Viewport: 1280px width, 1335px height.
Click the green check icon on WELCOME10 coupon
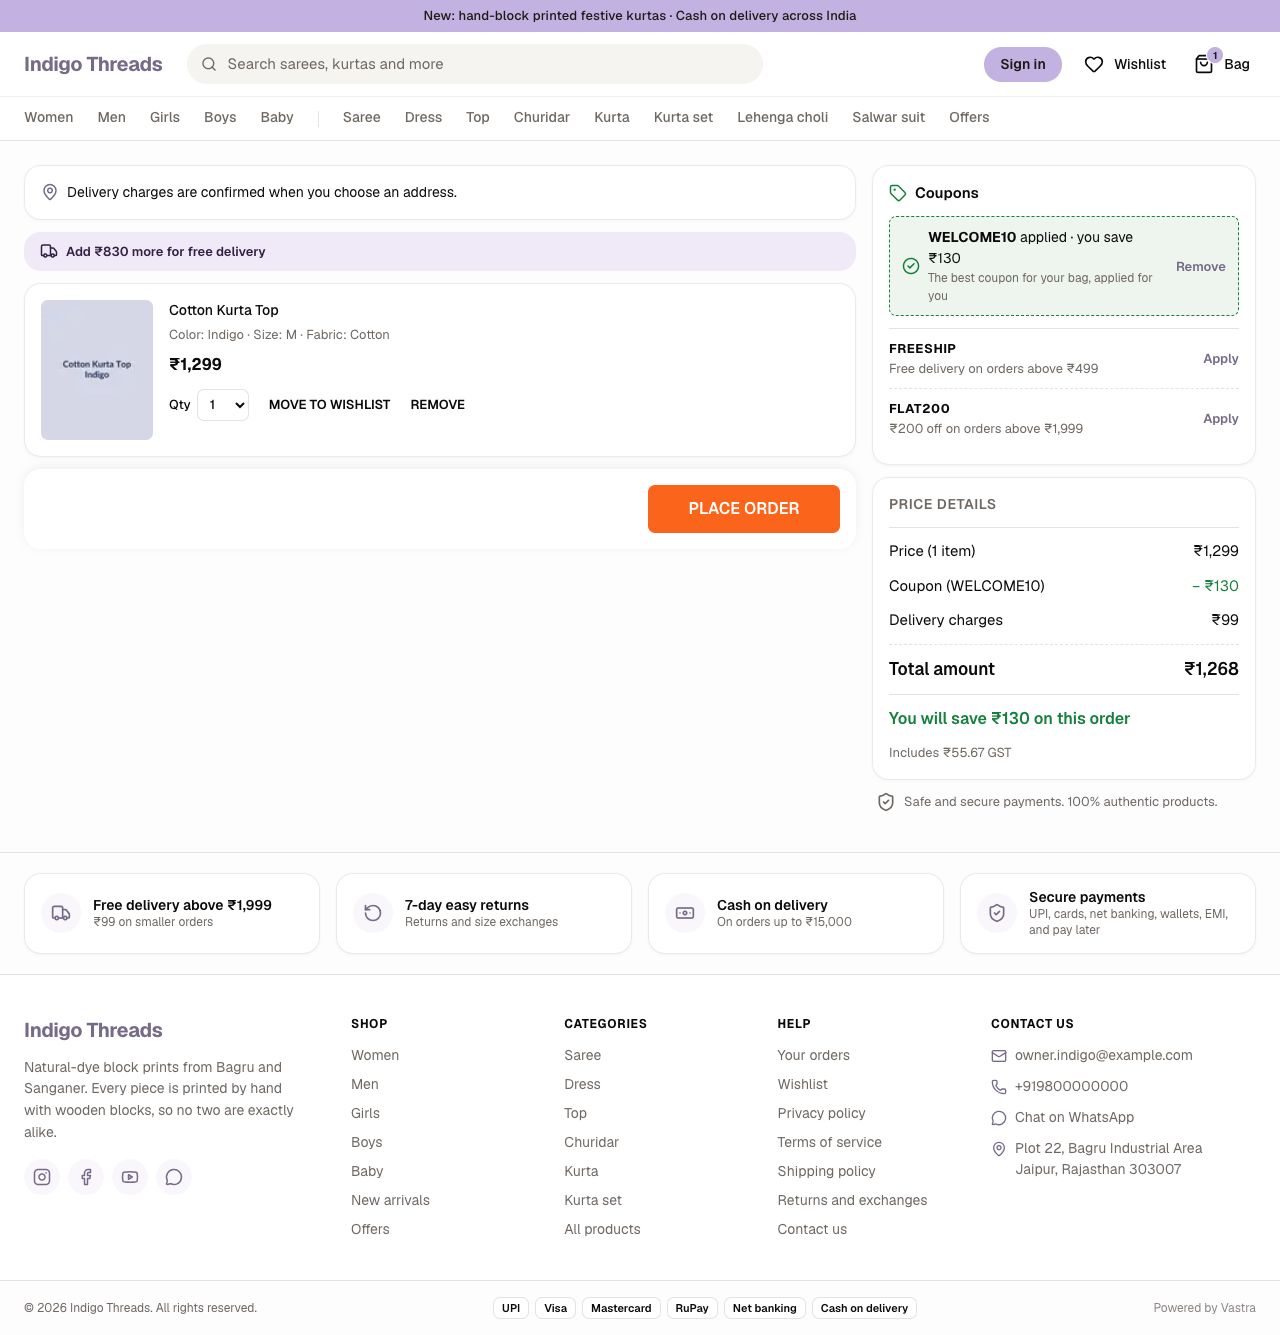pos(911,266)
